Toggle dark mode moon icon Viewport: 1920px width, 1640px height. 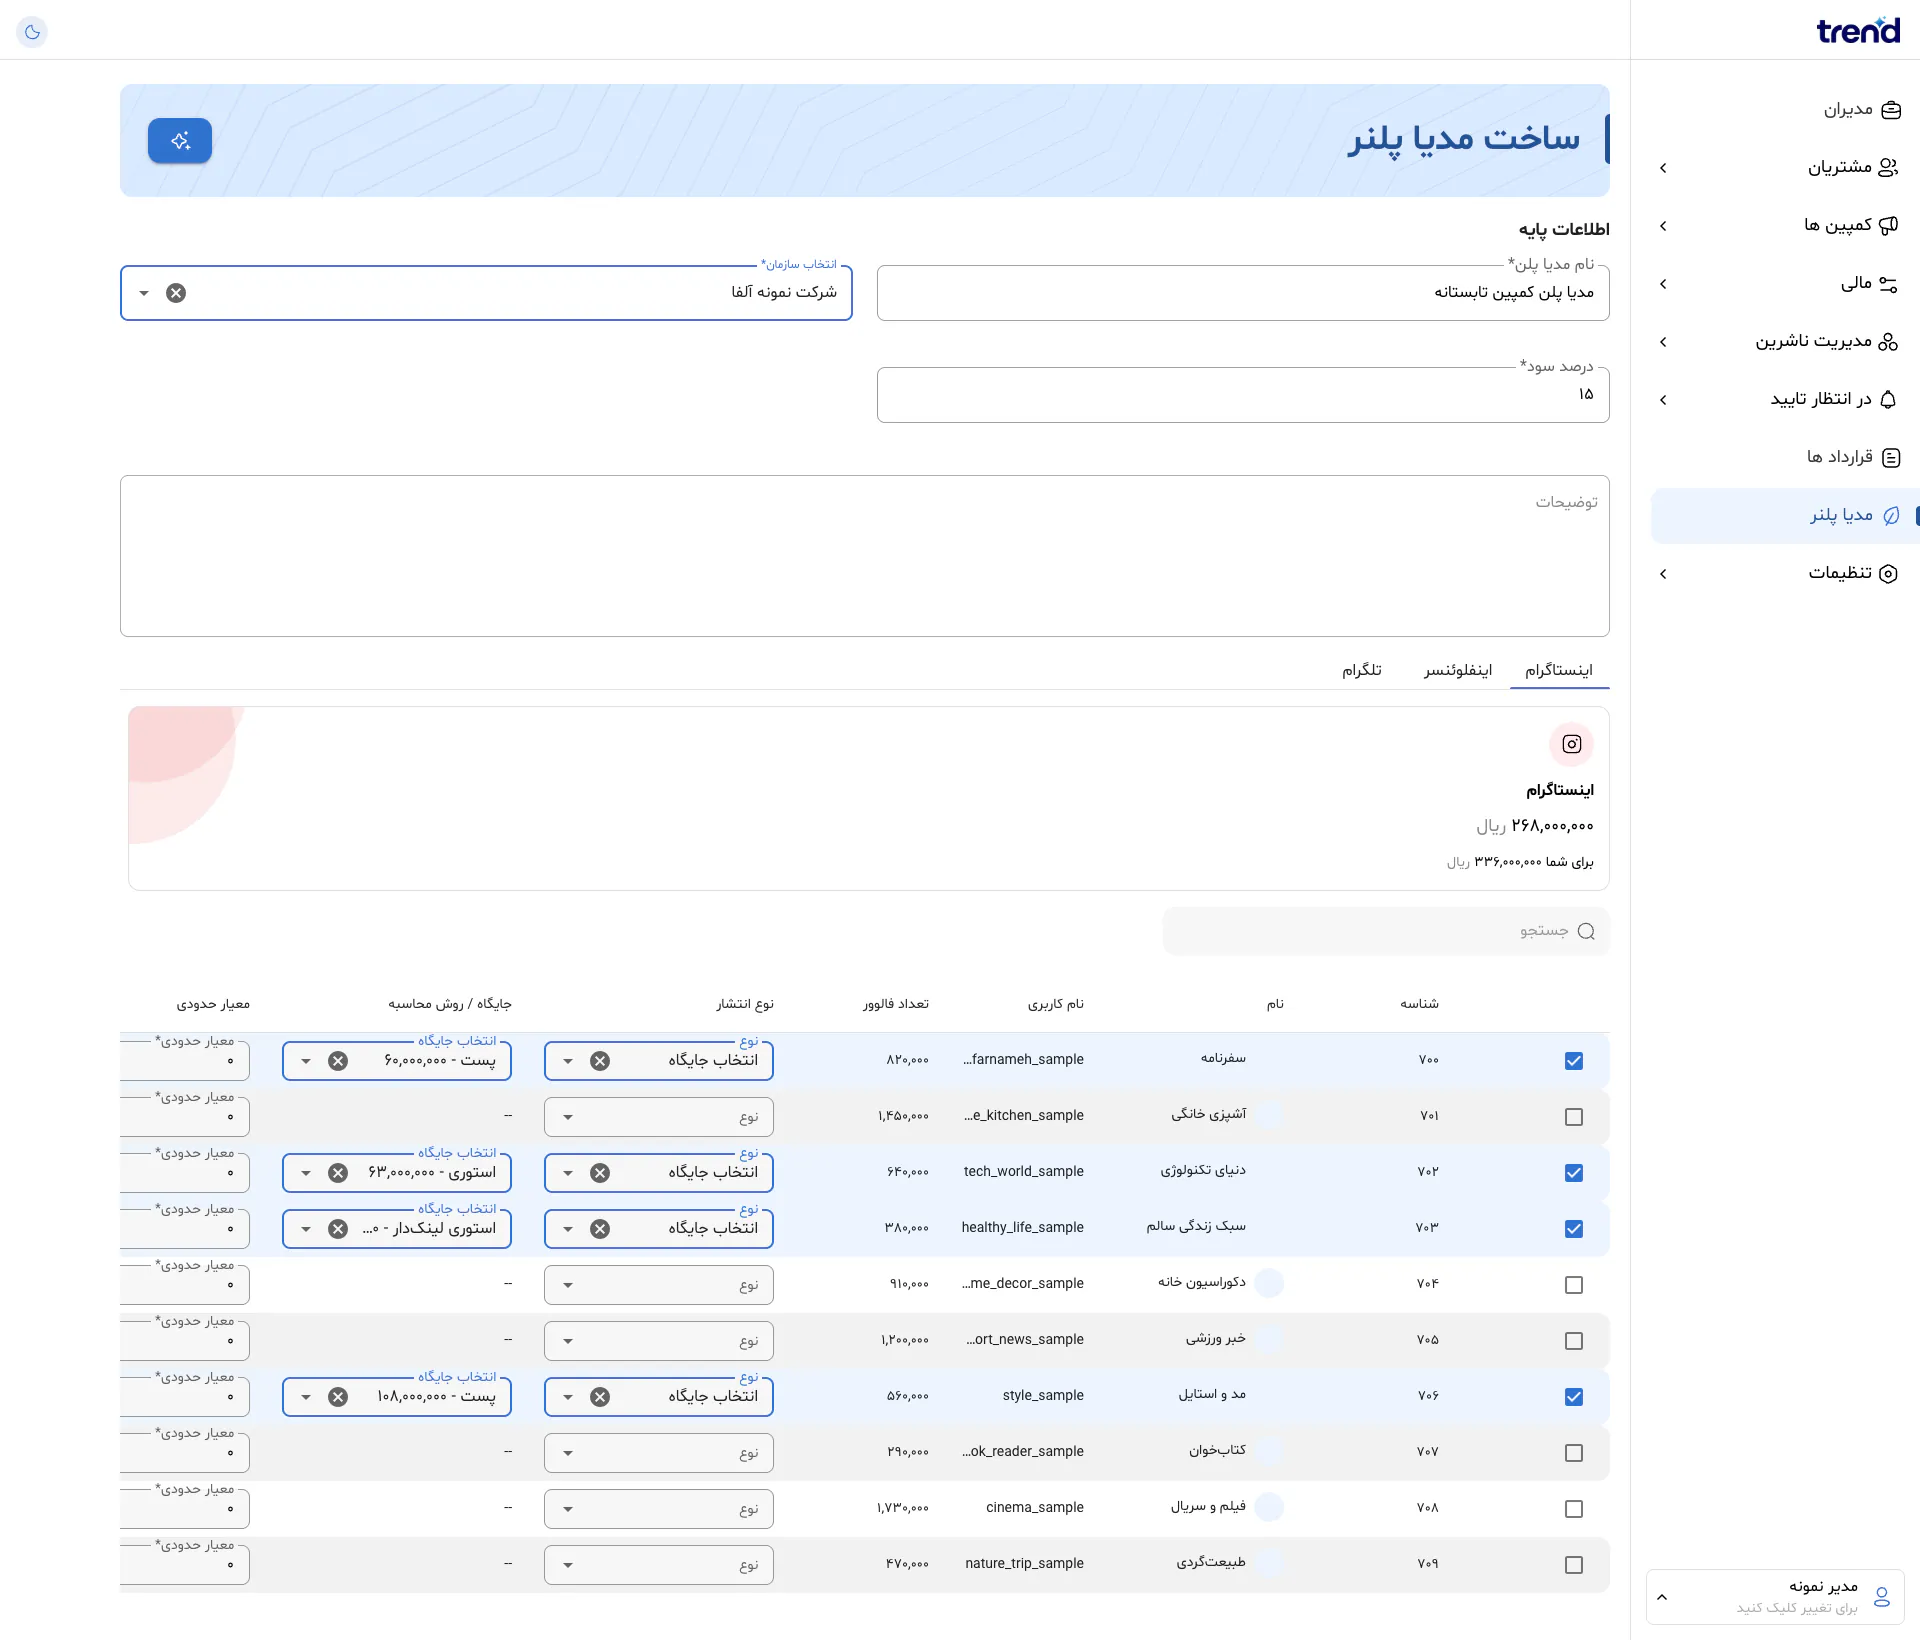pyautogui.click(x=32, y=32)
